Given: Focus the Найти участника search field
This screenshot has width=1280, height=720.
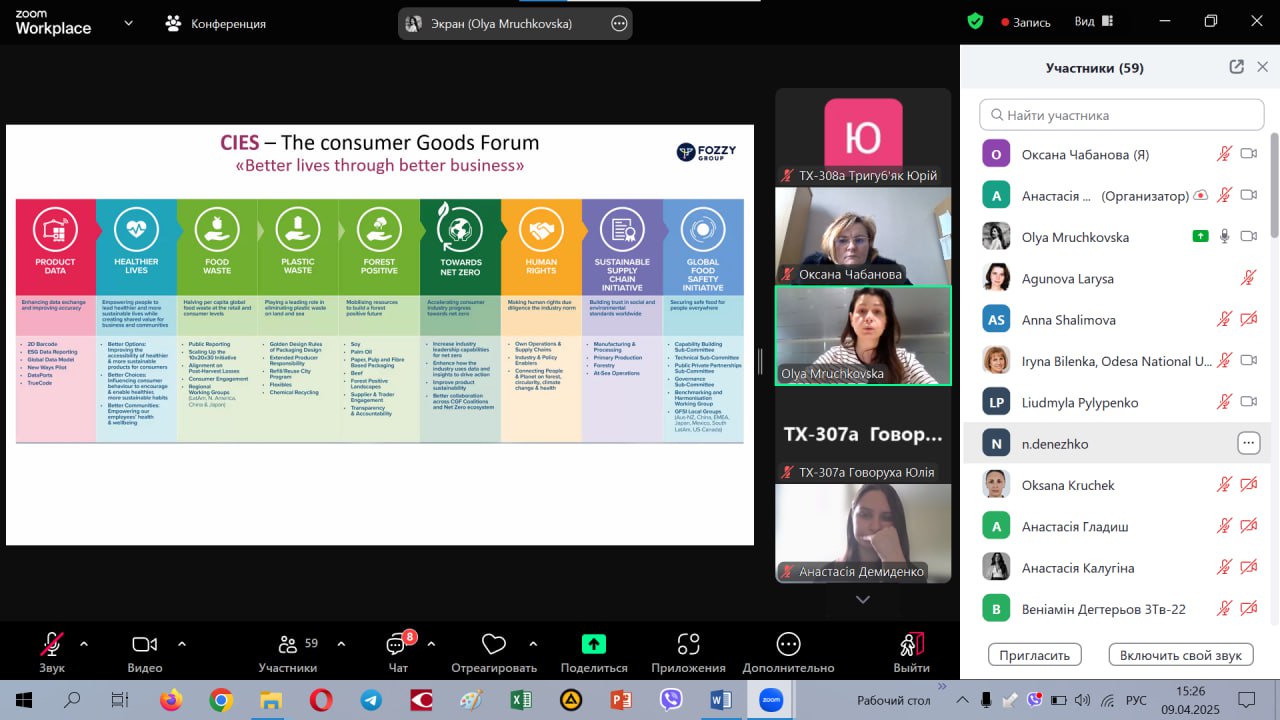Looking at the screenshot, I should coord(1121,115).
